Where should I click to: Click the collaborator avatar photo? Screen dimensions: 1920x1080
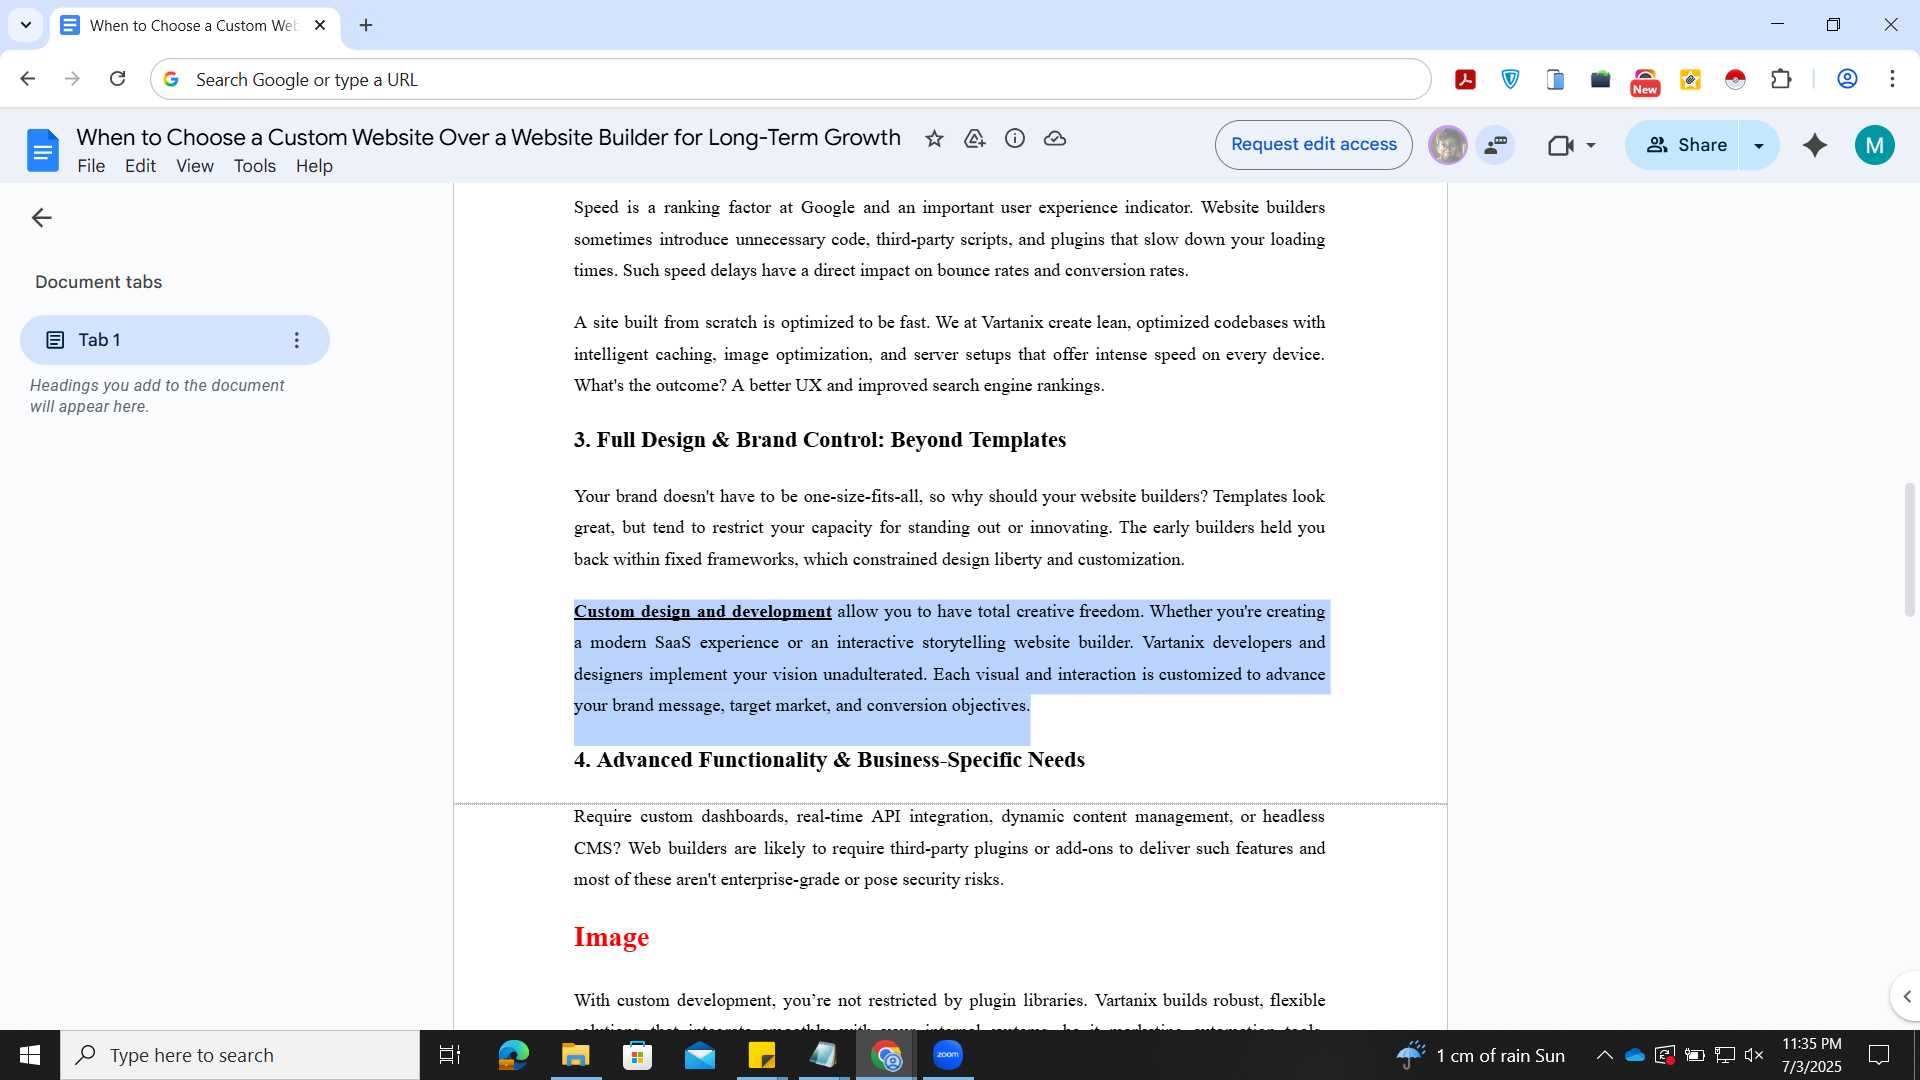point(1447,145)
